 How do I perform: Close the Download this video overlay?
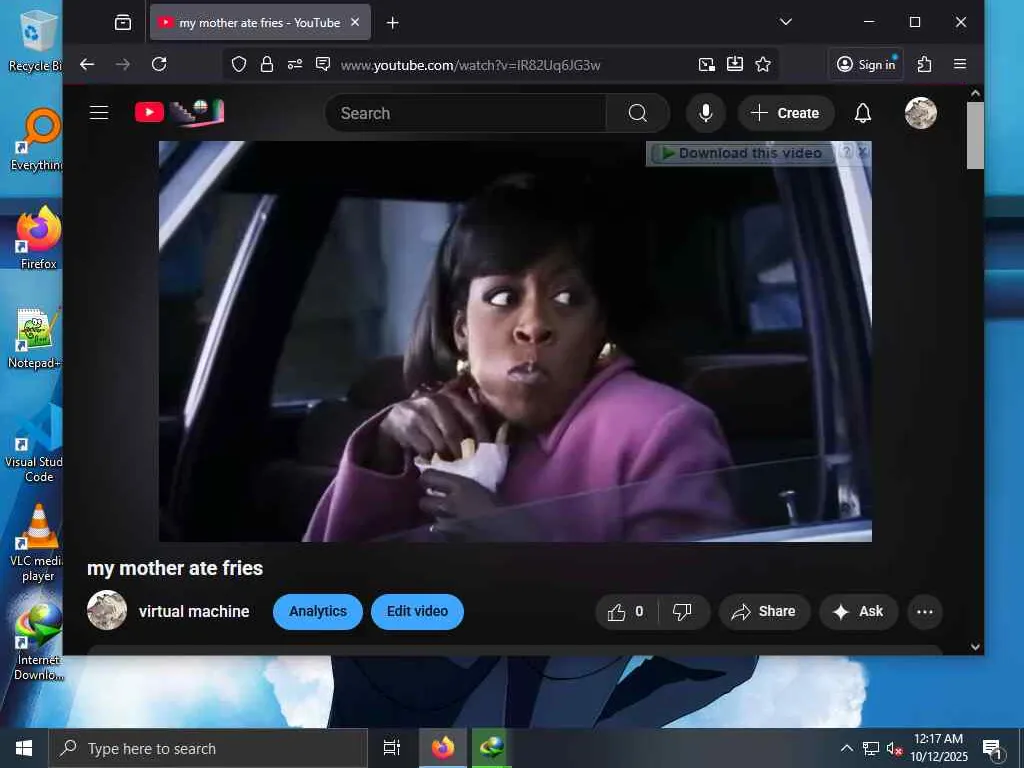pyautogui.click(x=863, y=152)
